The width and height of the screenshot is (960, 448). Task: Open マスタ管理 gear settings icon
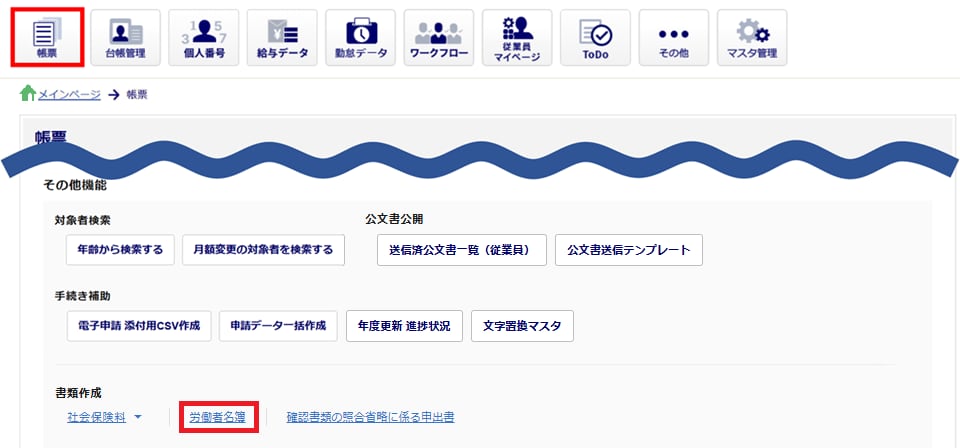click(x=752, y=38)
